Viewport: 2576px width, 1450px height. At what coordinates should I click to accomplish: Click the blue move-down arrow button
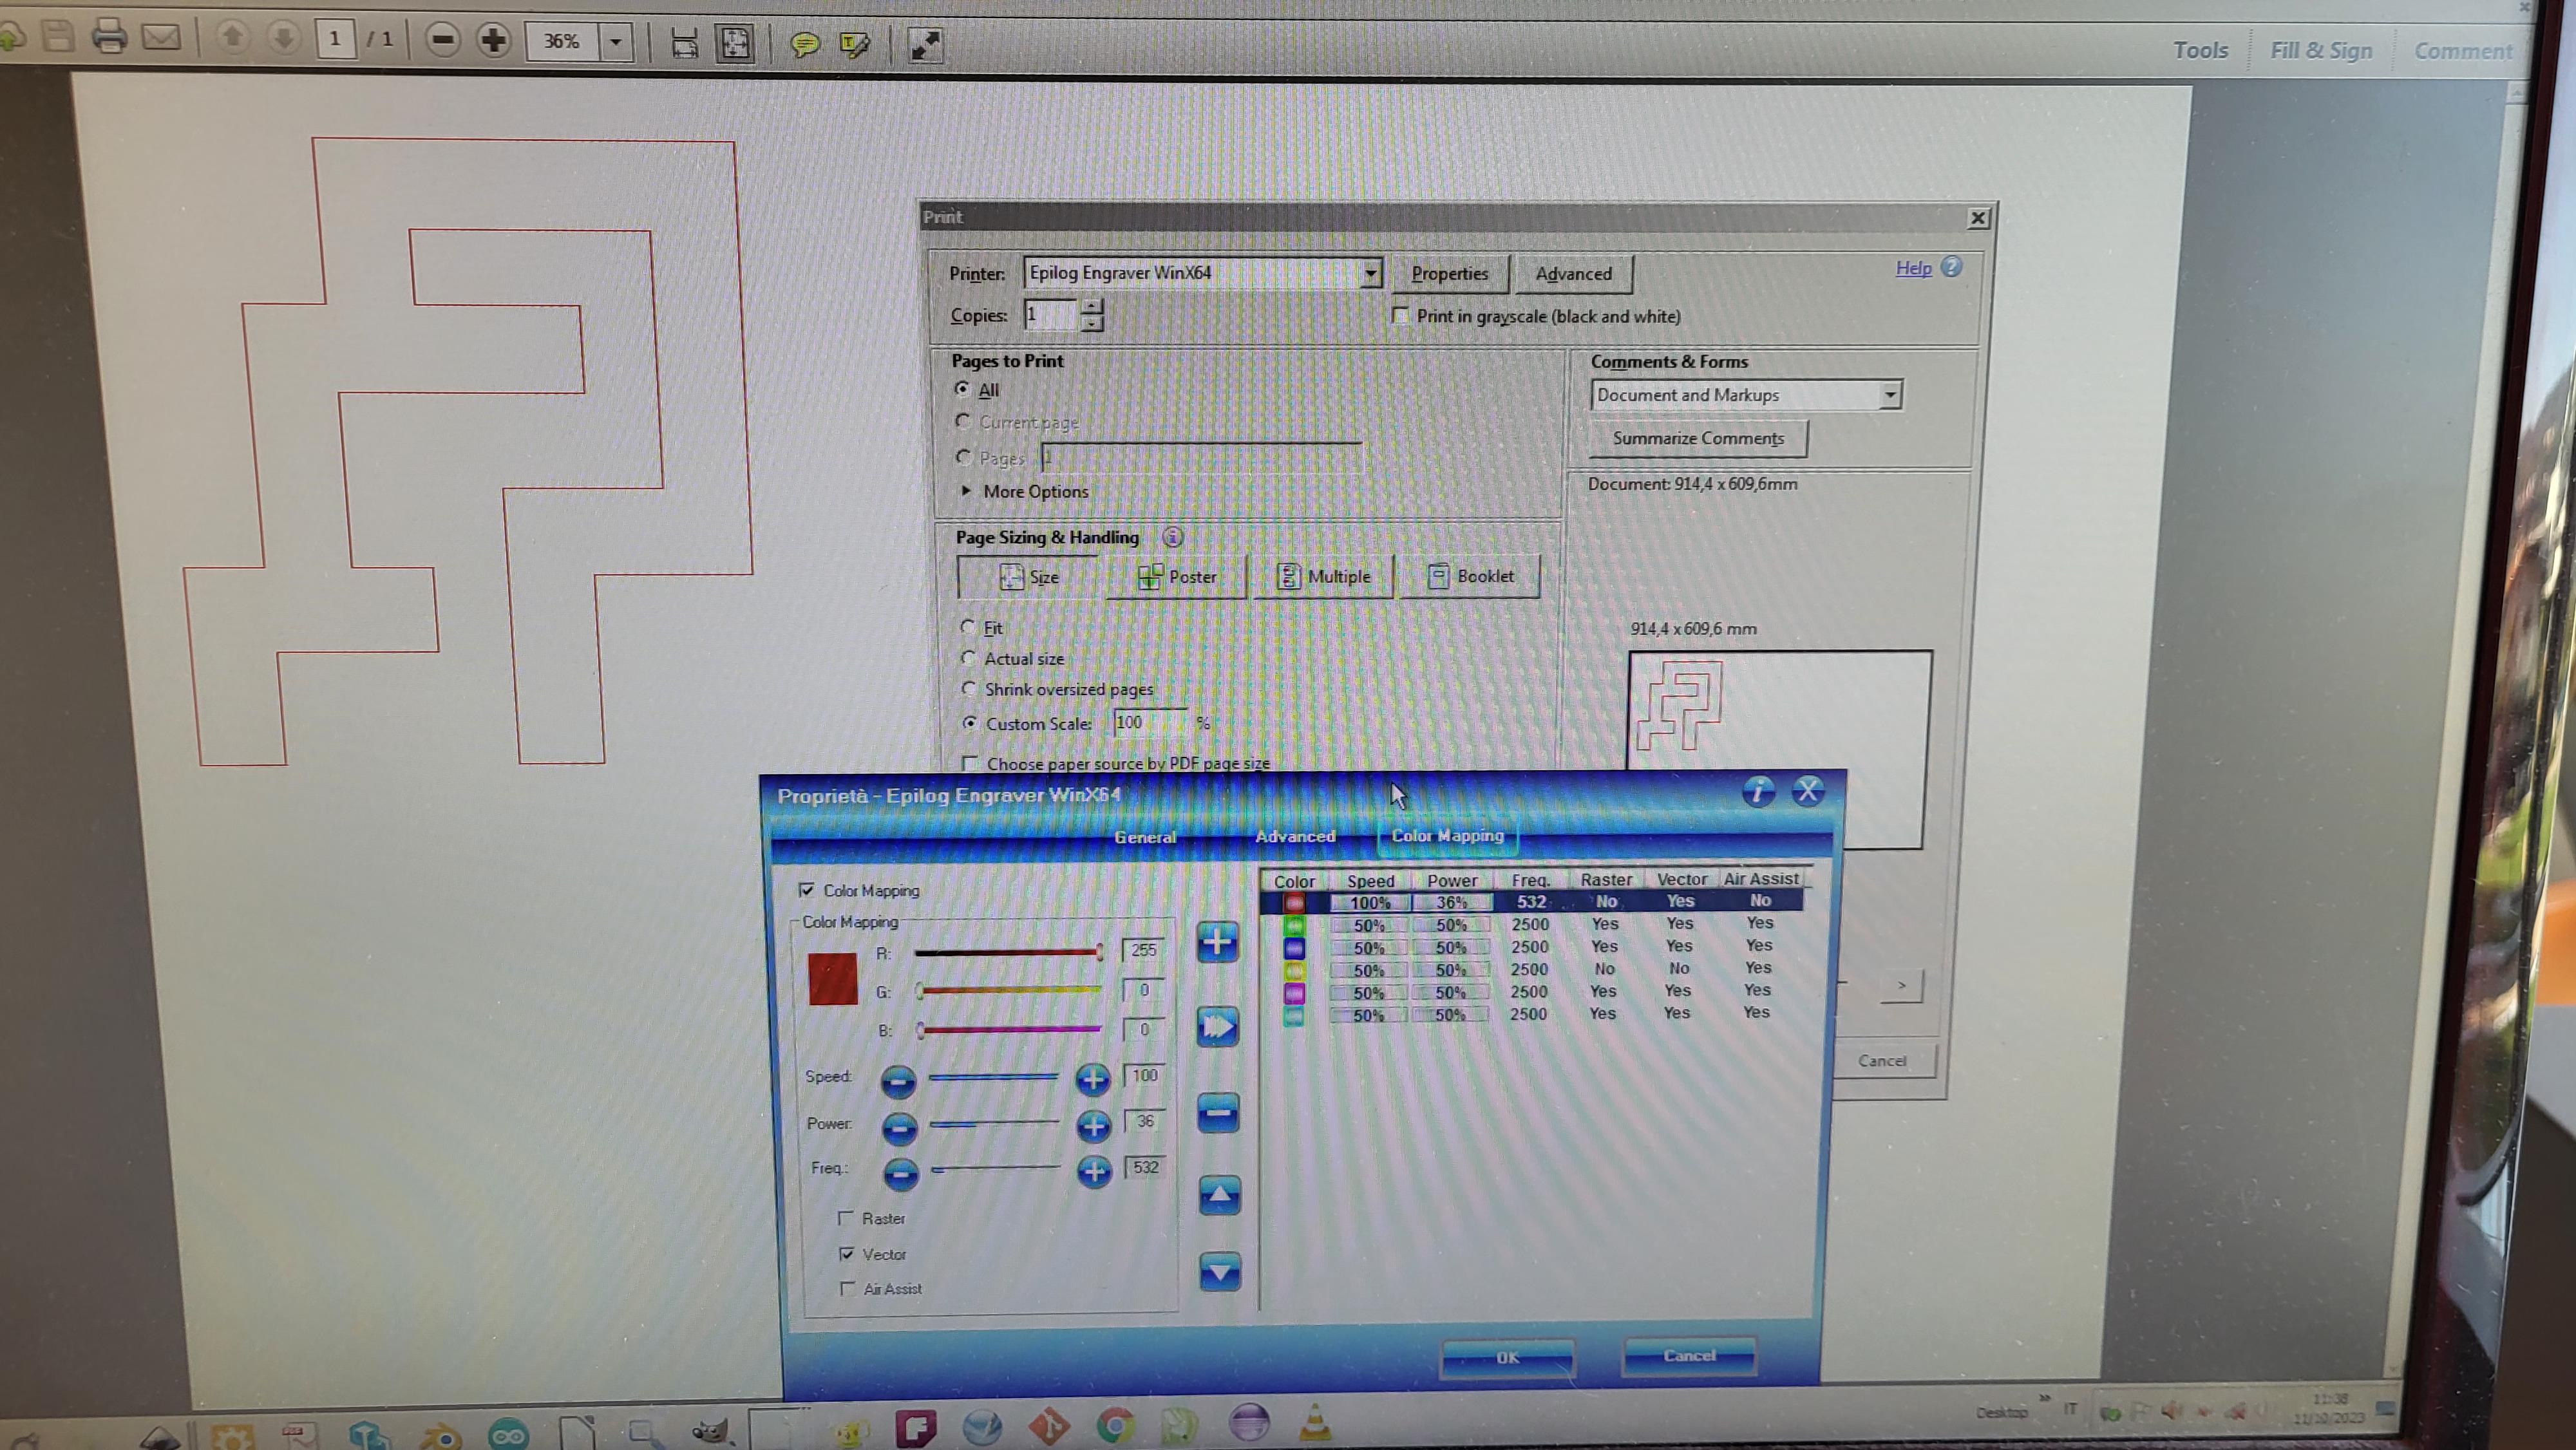[1219, 1272]
